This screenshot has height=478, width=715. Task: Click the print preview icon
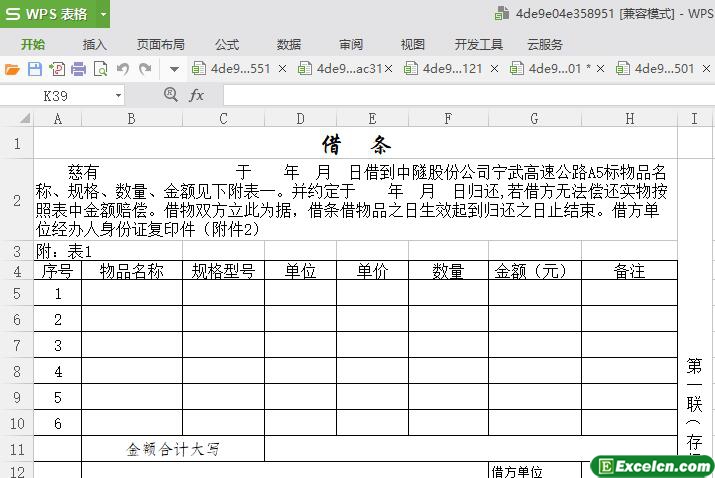click(x=100, y=69)
